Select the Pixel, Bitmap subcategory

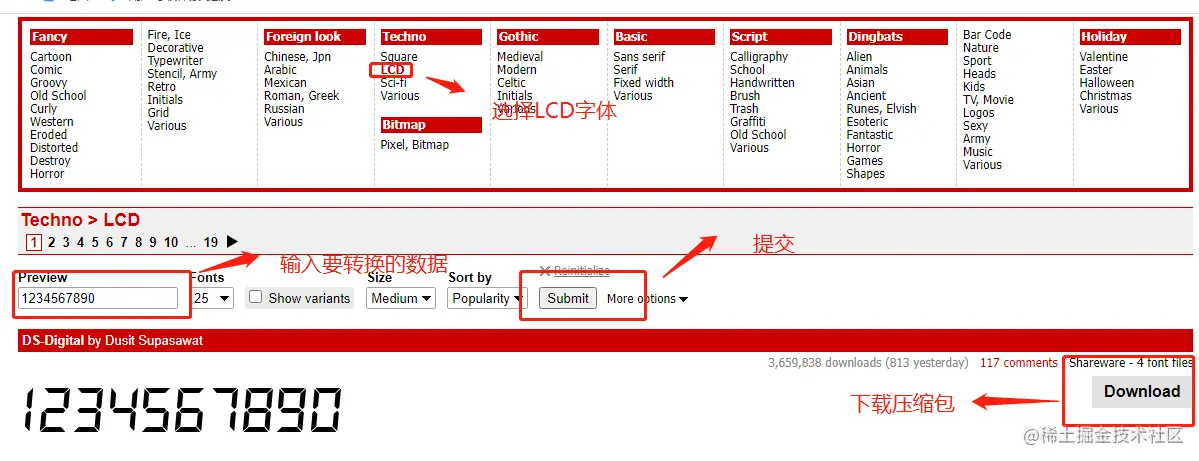[414, 144]
